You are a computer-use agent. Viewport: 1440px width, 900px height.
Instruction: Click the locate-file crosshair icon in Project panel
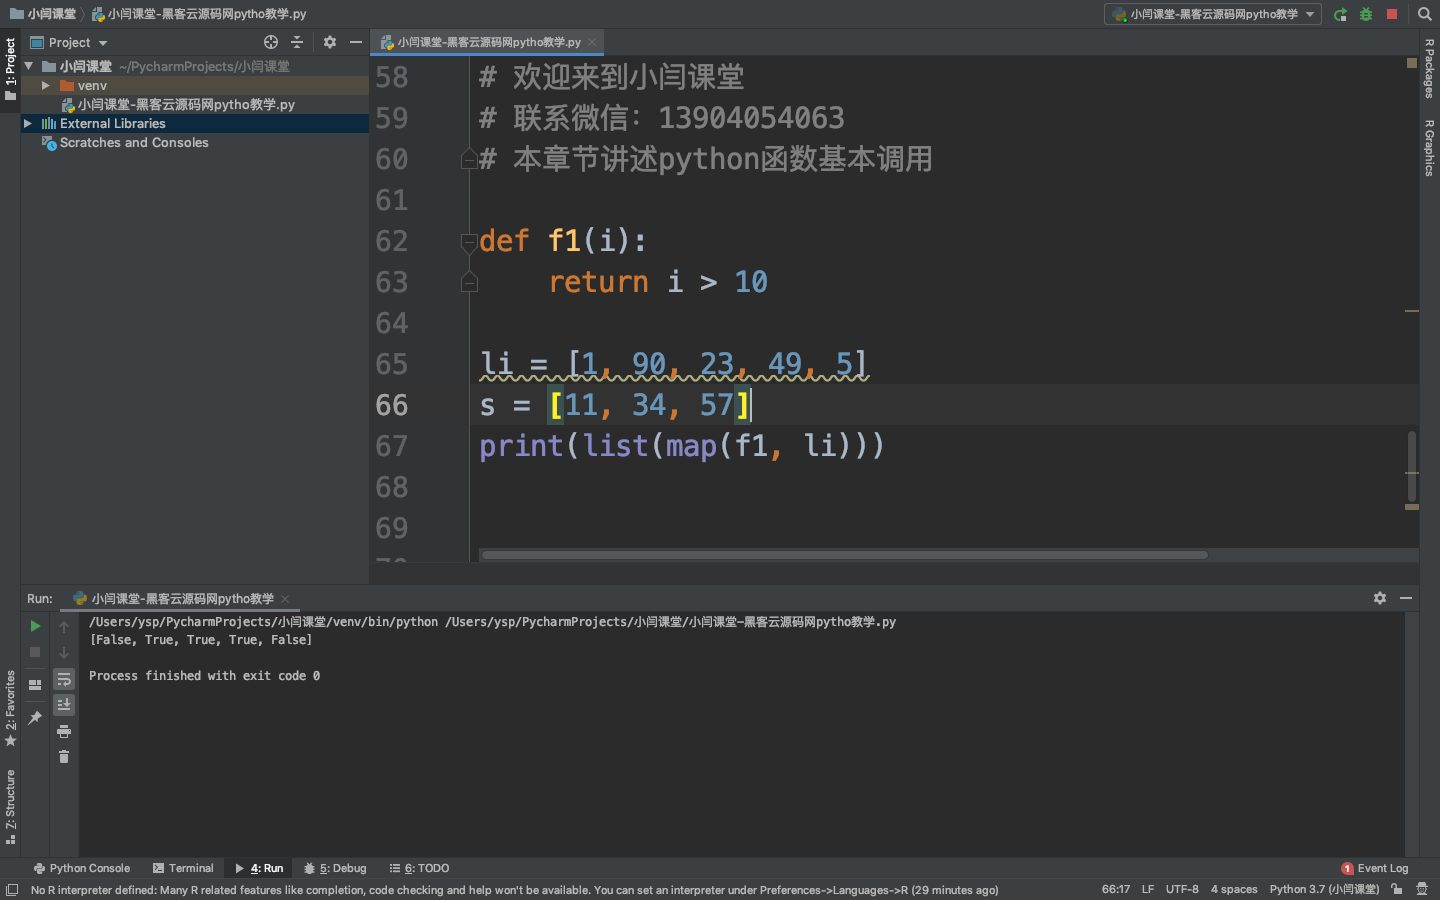tap(271, 42)
